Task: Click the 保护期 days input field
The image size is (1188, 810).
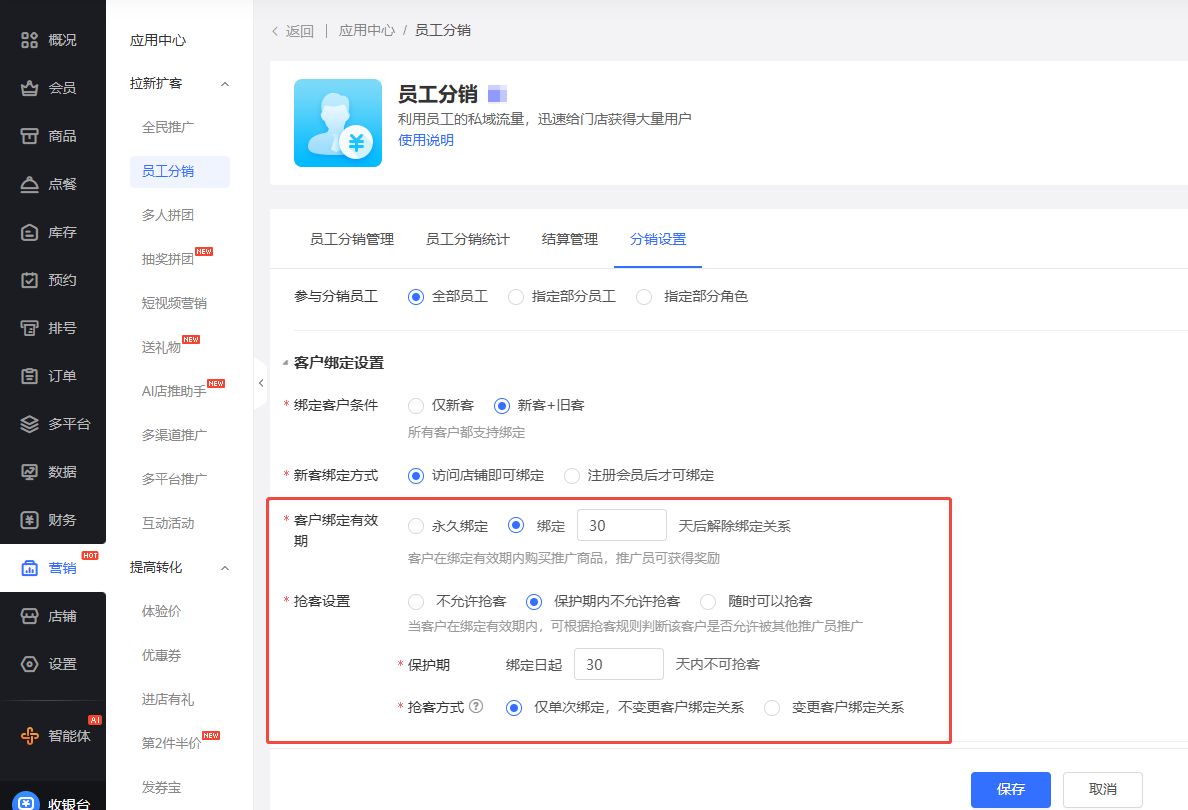Action: [620, 665]
